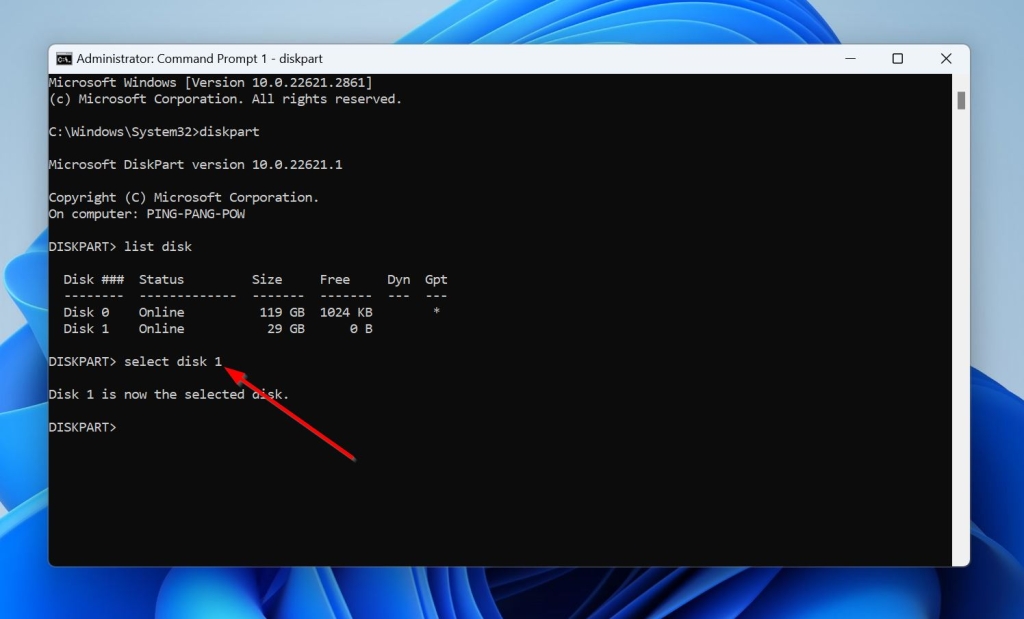Click the "select disk 1" command text
Viewport: 1024px width, 619px height.
click(173, 361)
